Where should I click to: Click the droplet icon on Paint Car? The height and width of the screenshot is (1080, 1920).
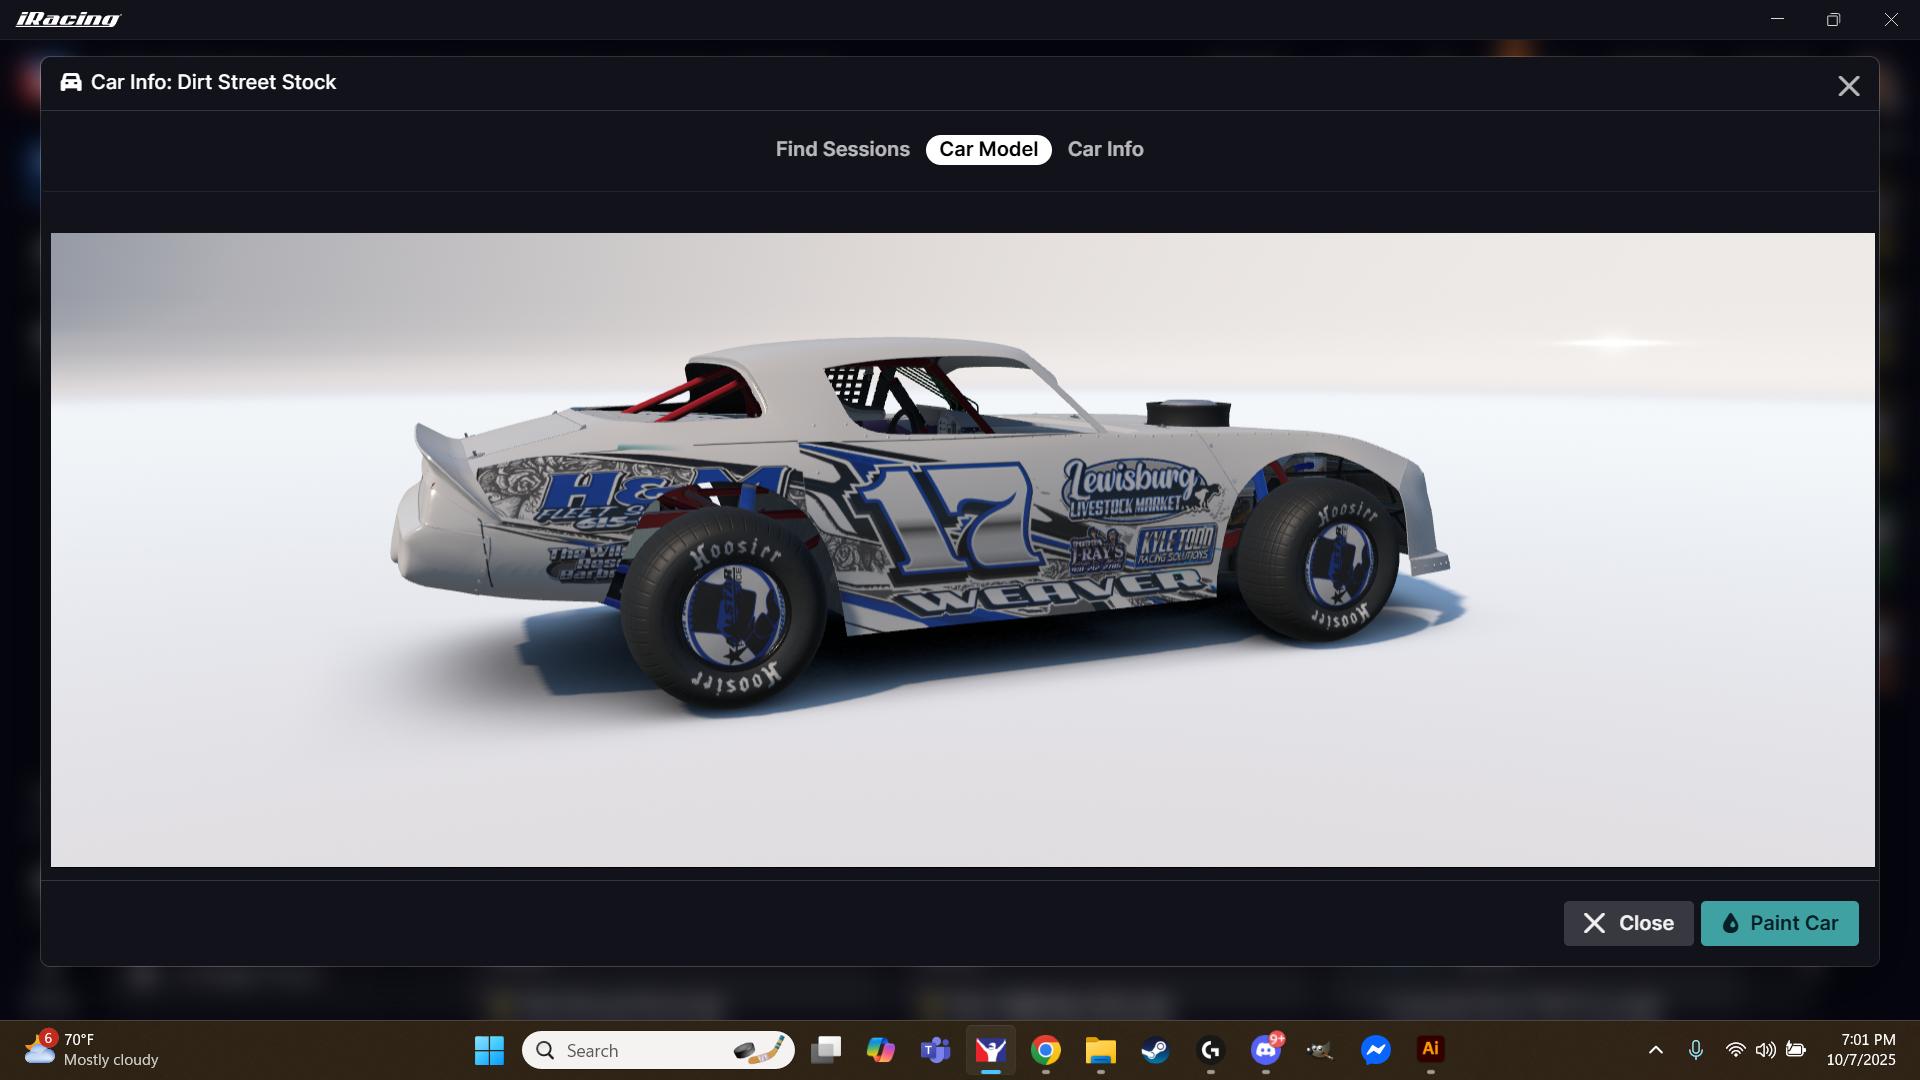(1731, 923)
